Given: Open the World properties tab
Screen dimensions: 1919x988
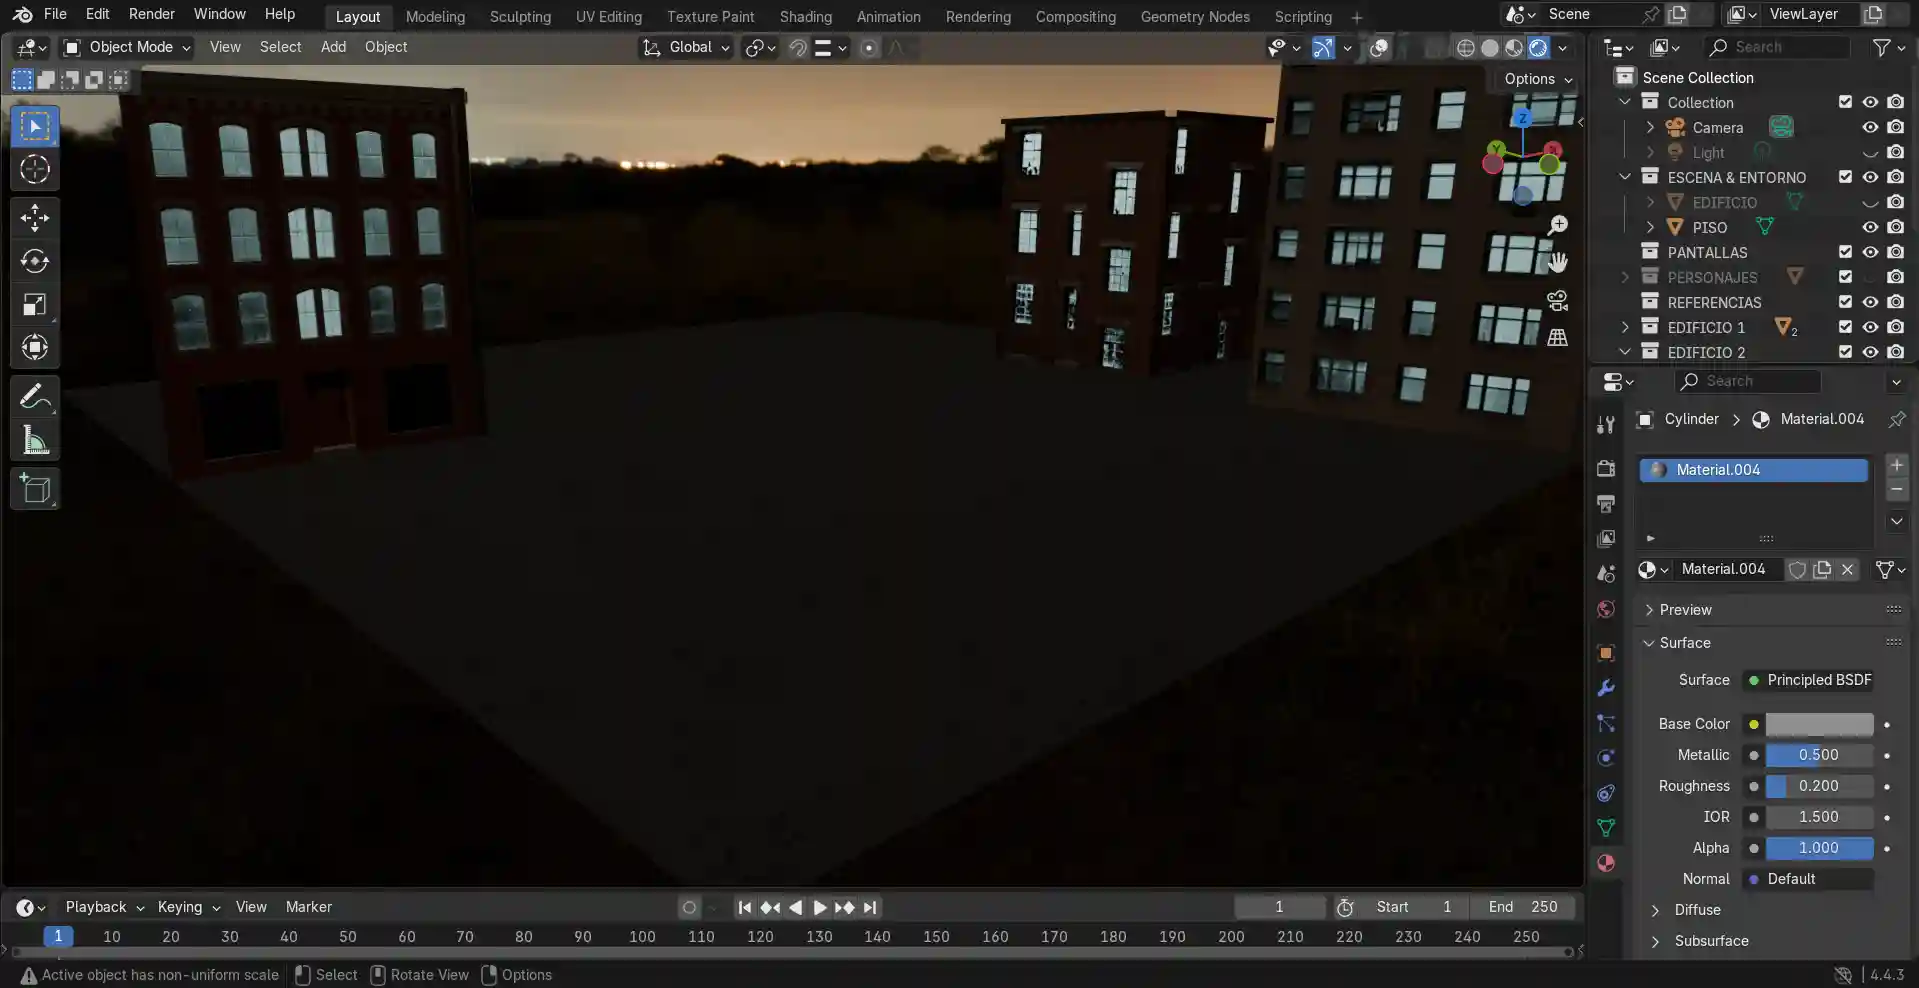Looking at the screenshot, I should 1606,609.
